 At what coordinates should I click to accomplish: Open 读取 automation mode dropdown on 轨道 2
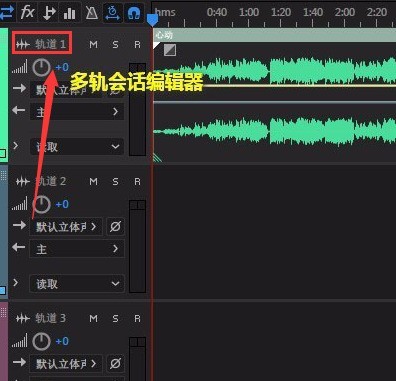click(77, 284)
